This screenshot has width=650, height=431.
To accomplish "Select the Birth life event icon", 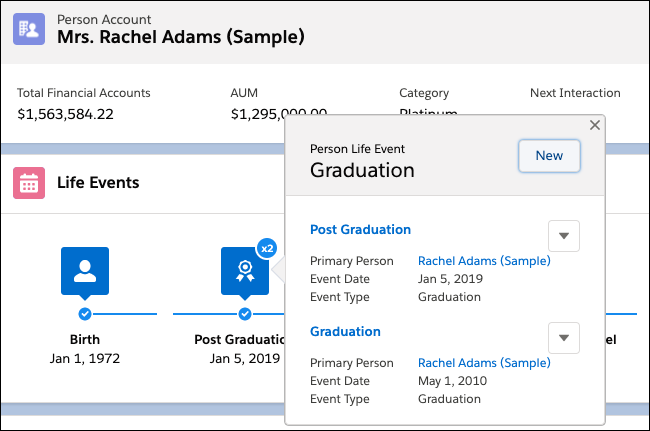I will pyautogui.click(x=85, y=271).
